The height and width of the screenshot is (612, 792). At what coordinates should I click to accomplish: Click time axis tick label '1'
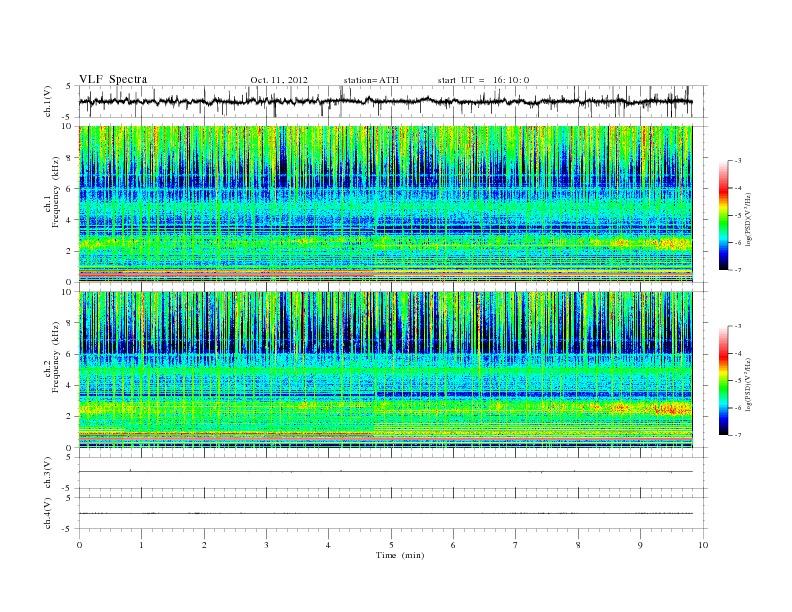point(141,545)
